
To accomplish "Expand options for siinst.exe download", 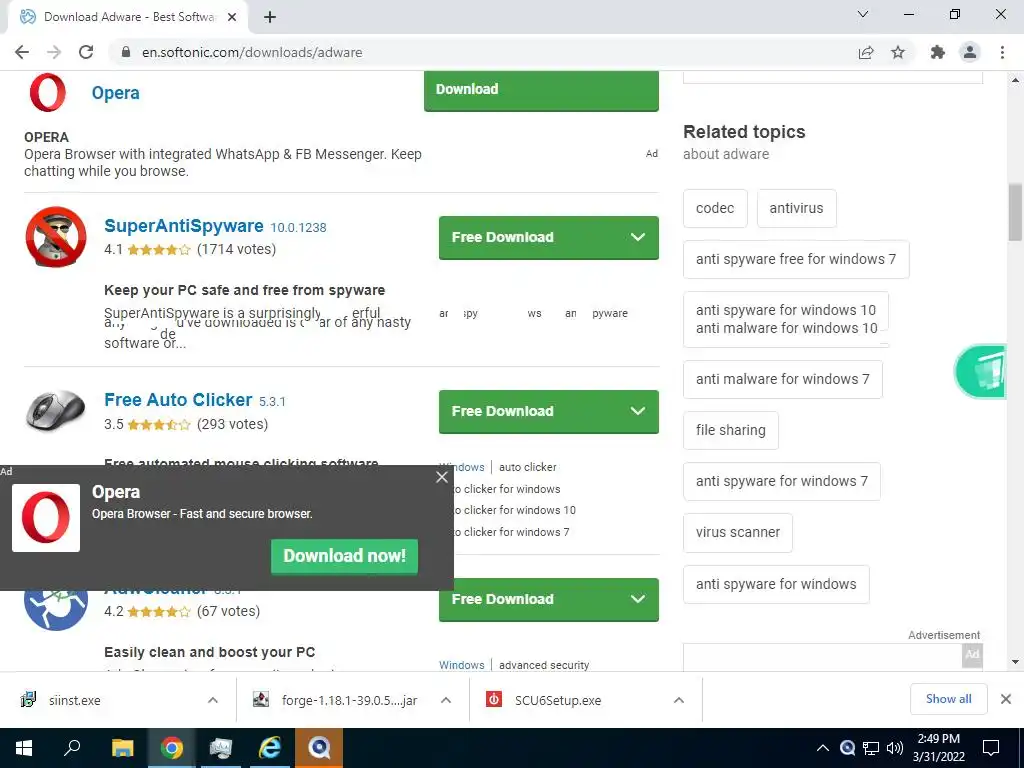I will click(x=213, y=700).
